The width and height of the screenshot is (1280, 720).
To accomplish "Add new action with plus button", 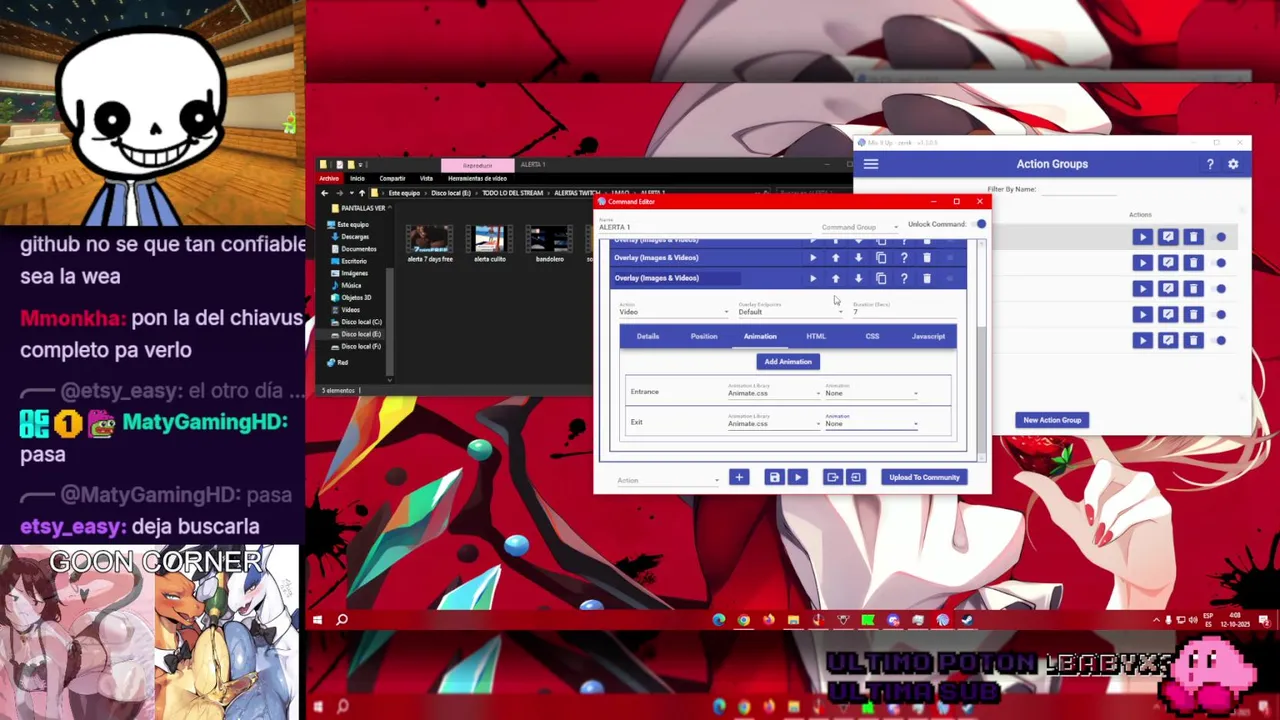I will click(x=739, y=478).
